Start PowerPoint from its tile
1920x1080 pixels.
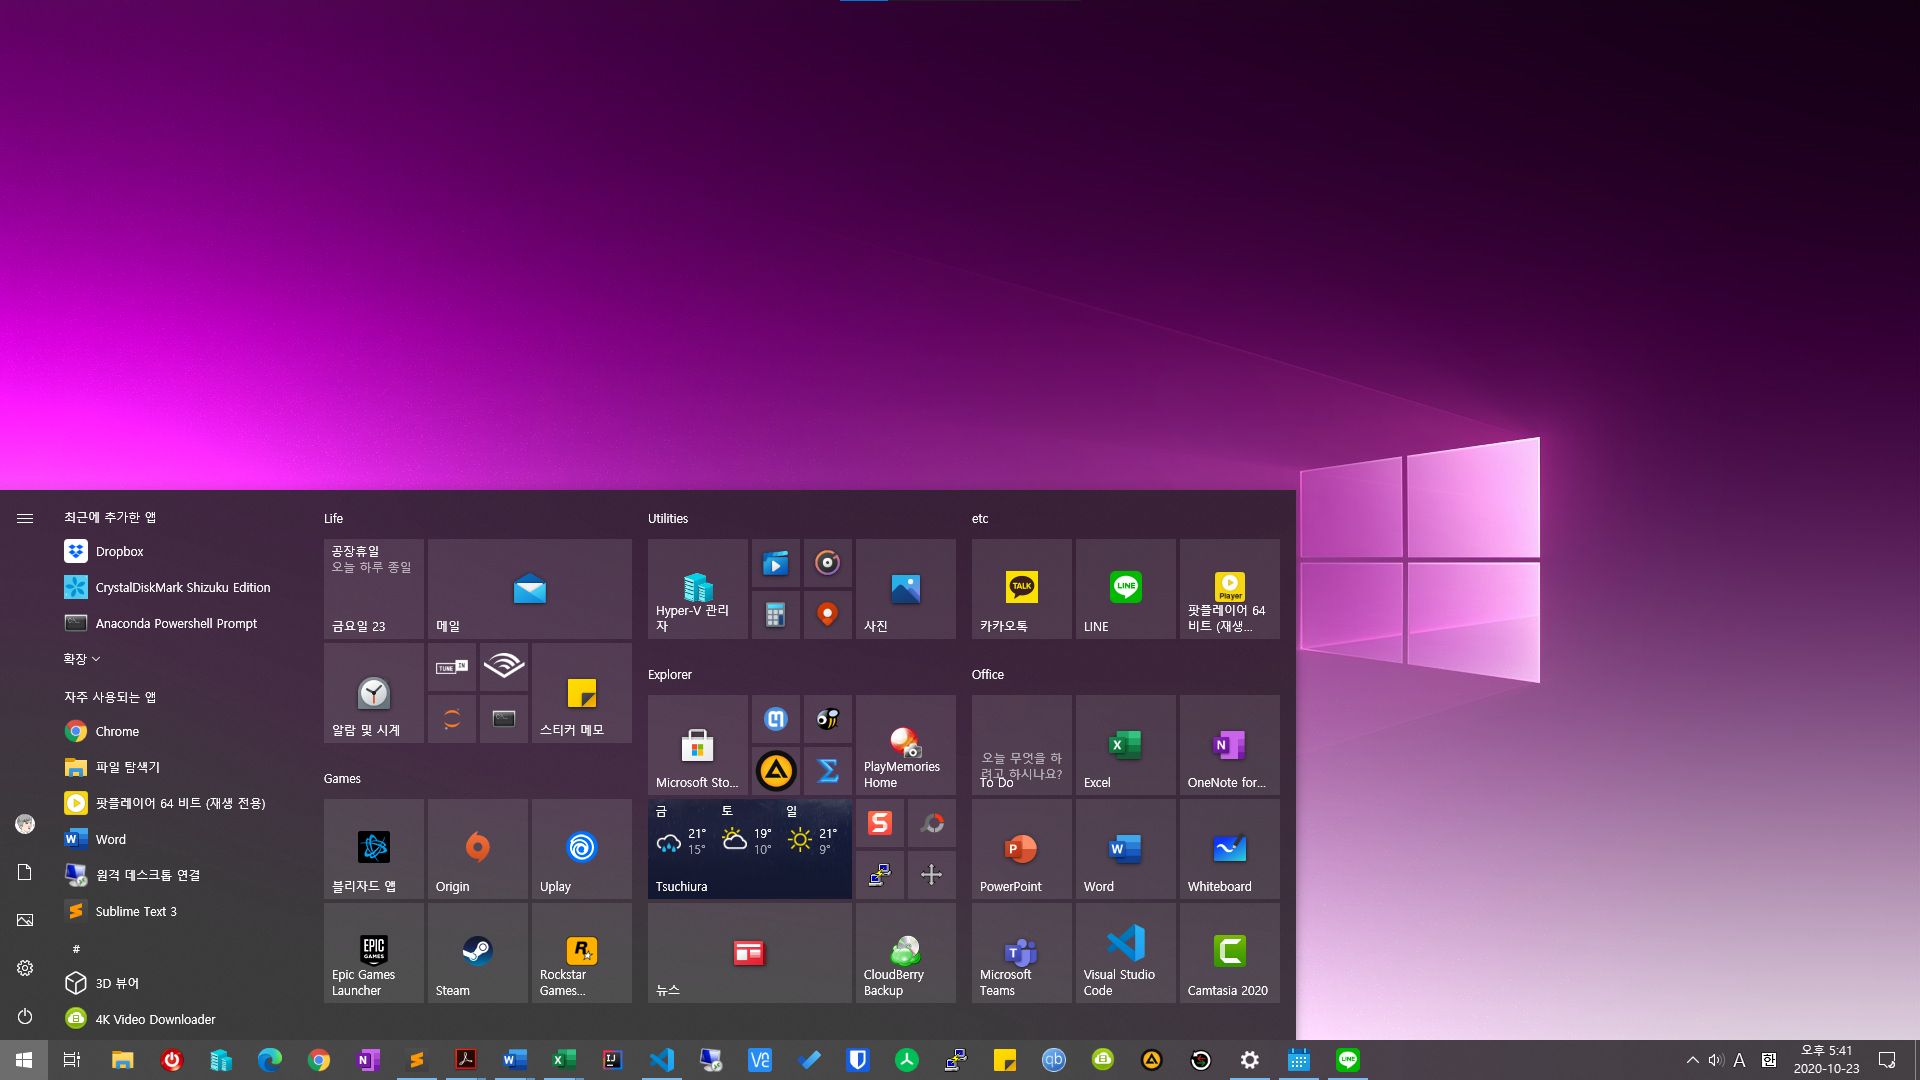pos(1021,848)
